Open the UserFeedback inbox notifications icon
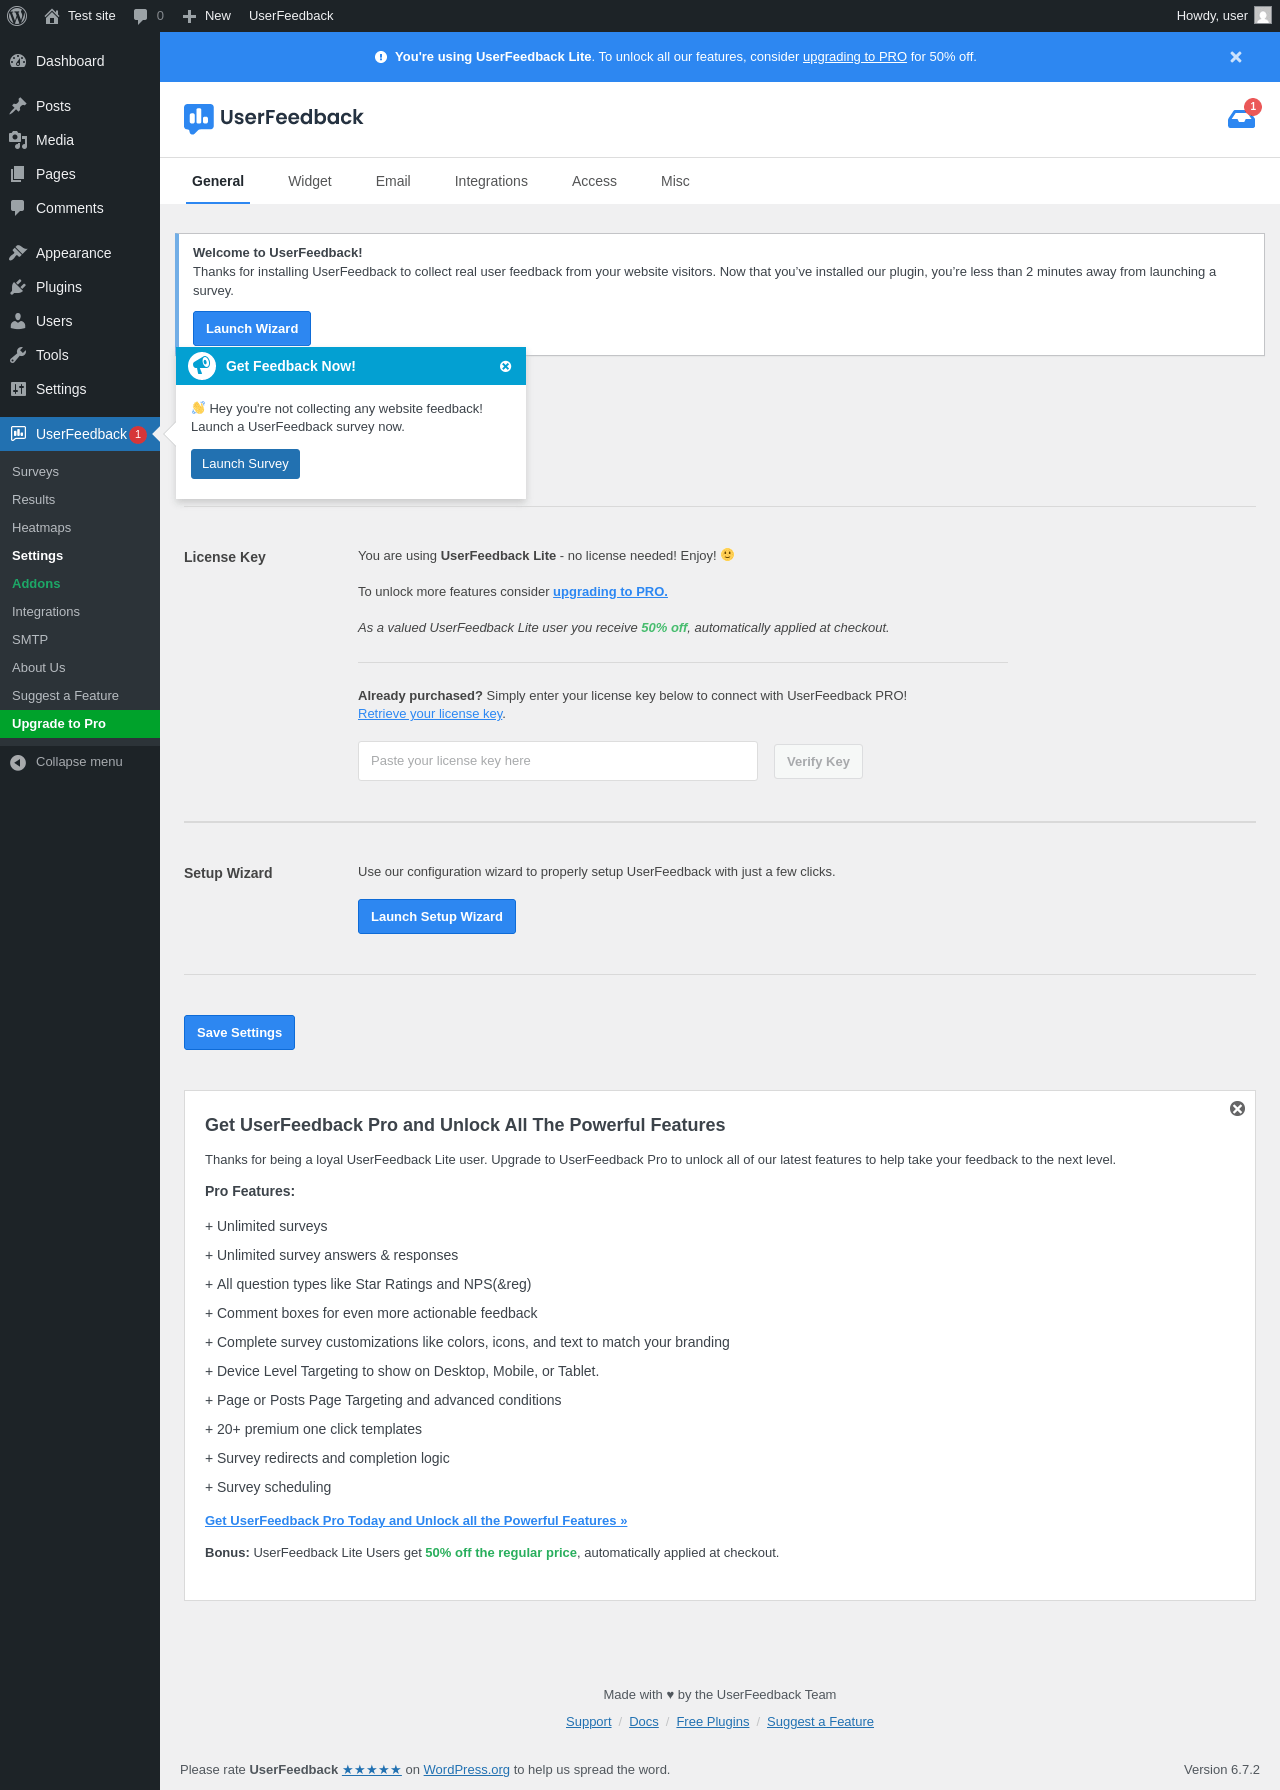 point(1241,119)
